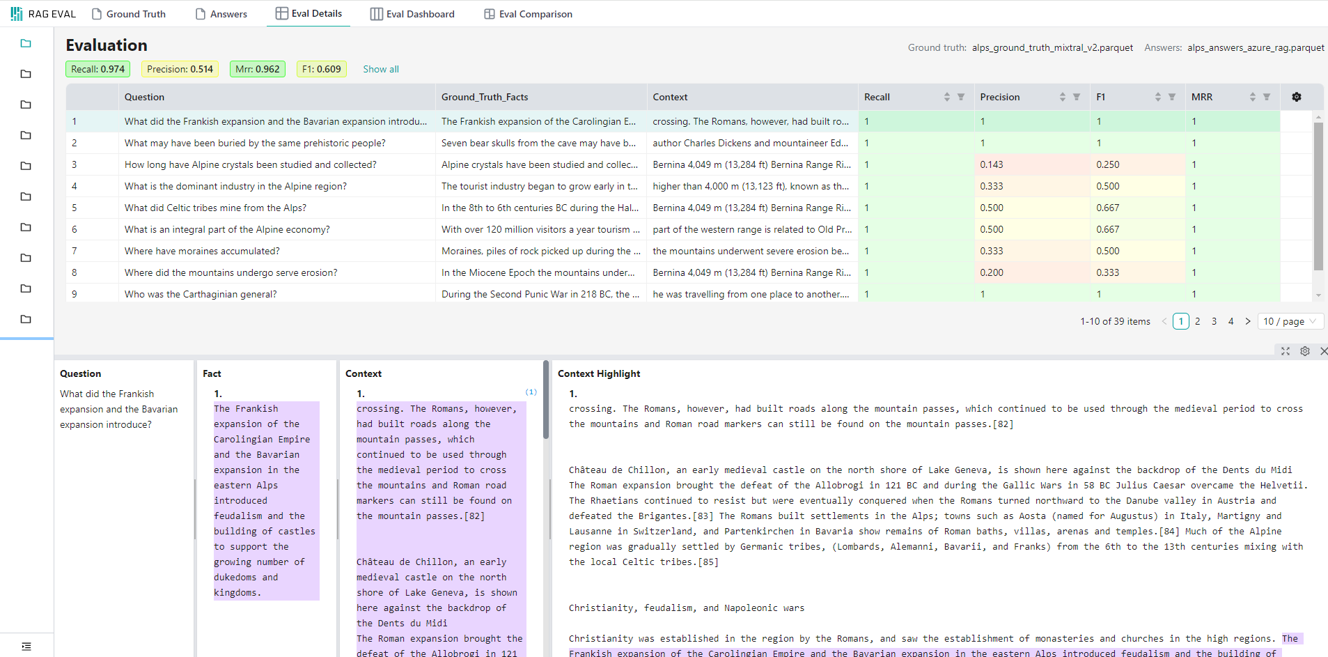1328x657 pixels.
Task: Switch to the Eval Dashboard tab
Action: (411, 14)
